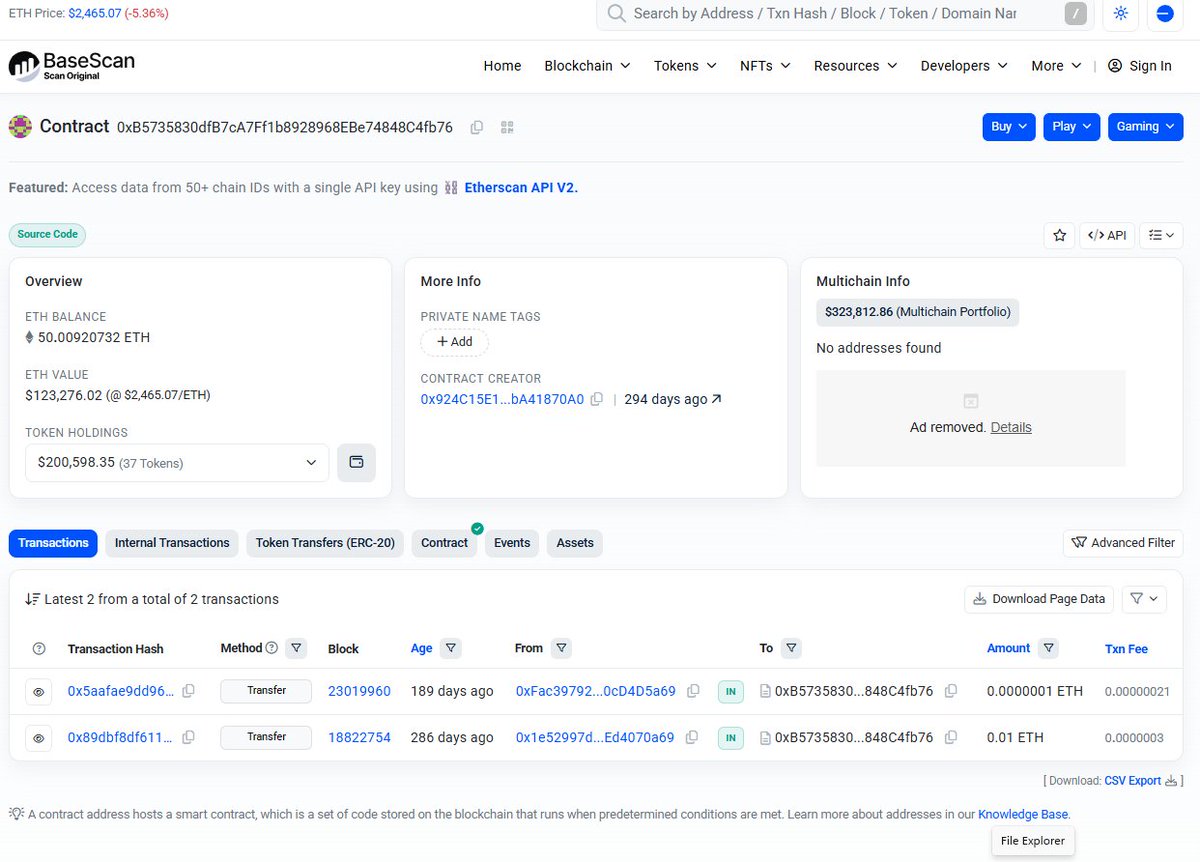Toggle the light/dark theme sun icon
Screen dimensions: 1200x862
1120,14
